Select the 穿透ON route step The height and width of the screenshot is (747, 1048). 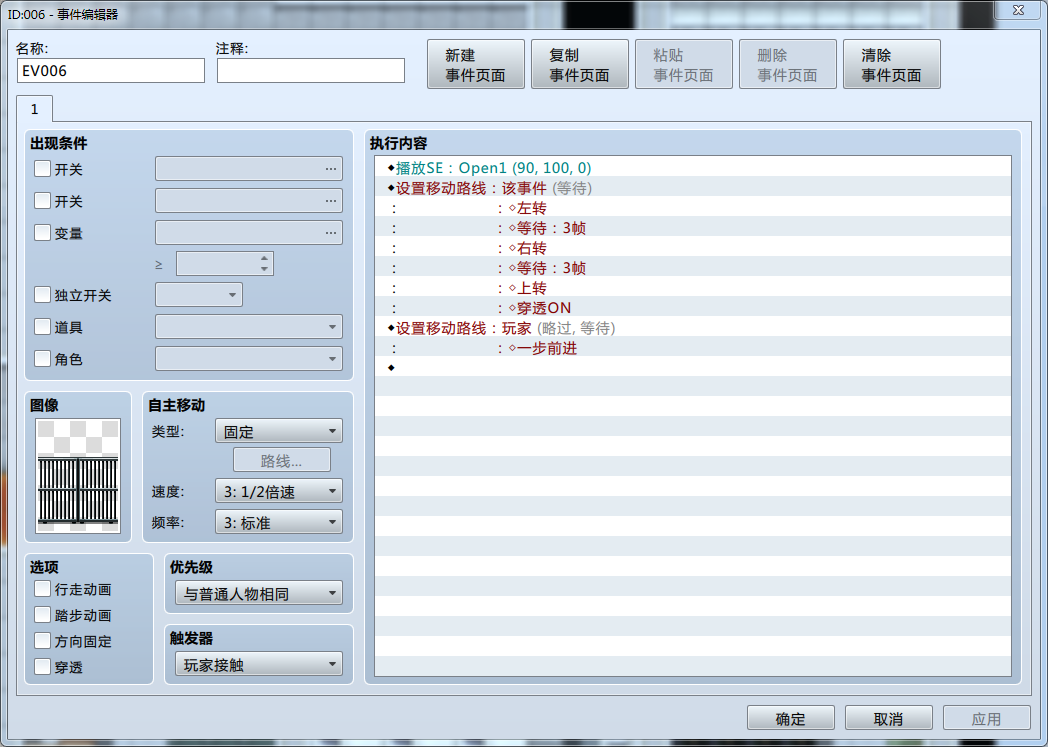click(692, 308)
